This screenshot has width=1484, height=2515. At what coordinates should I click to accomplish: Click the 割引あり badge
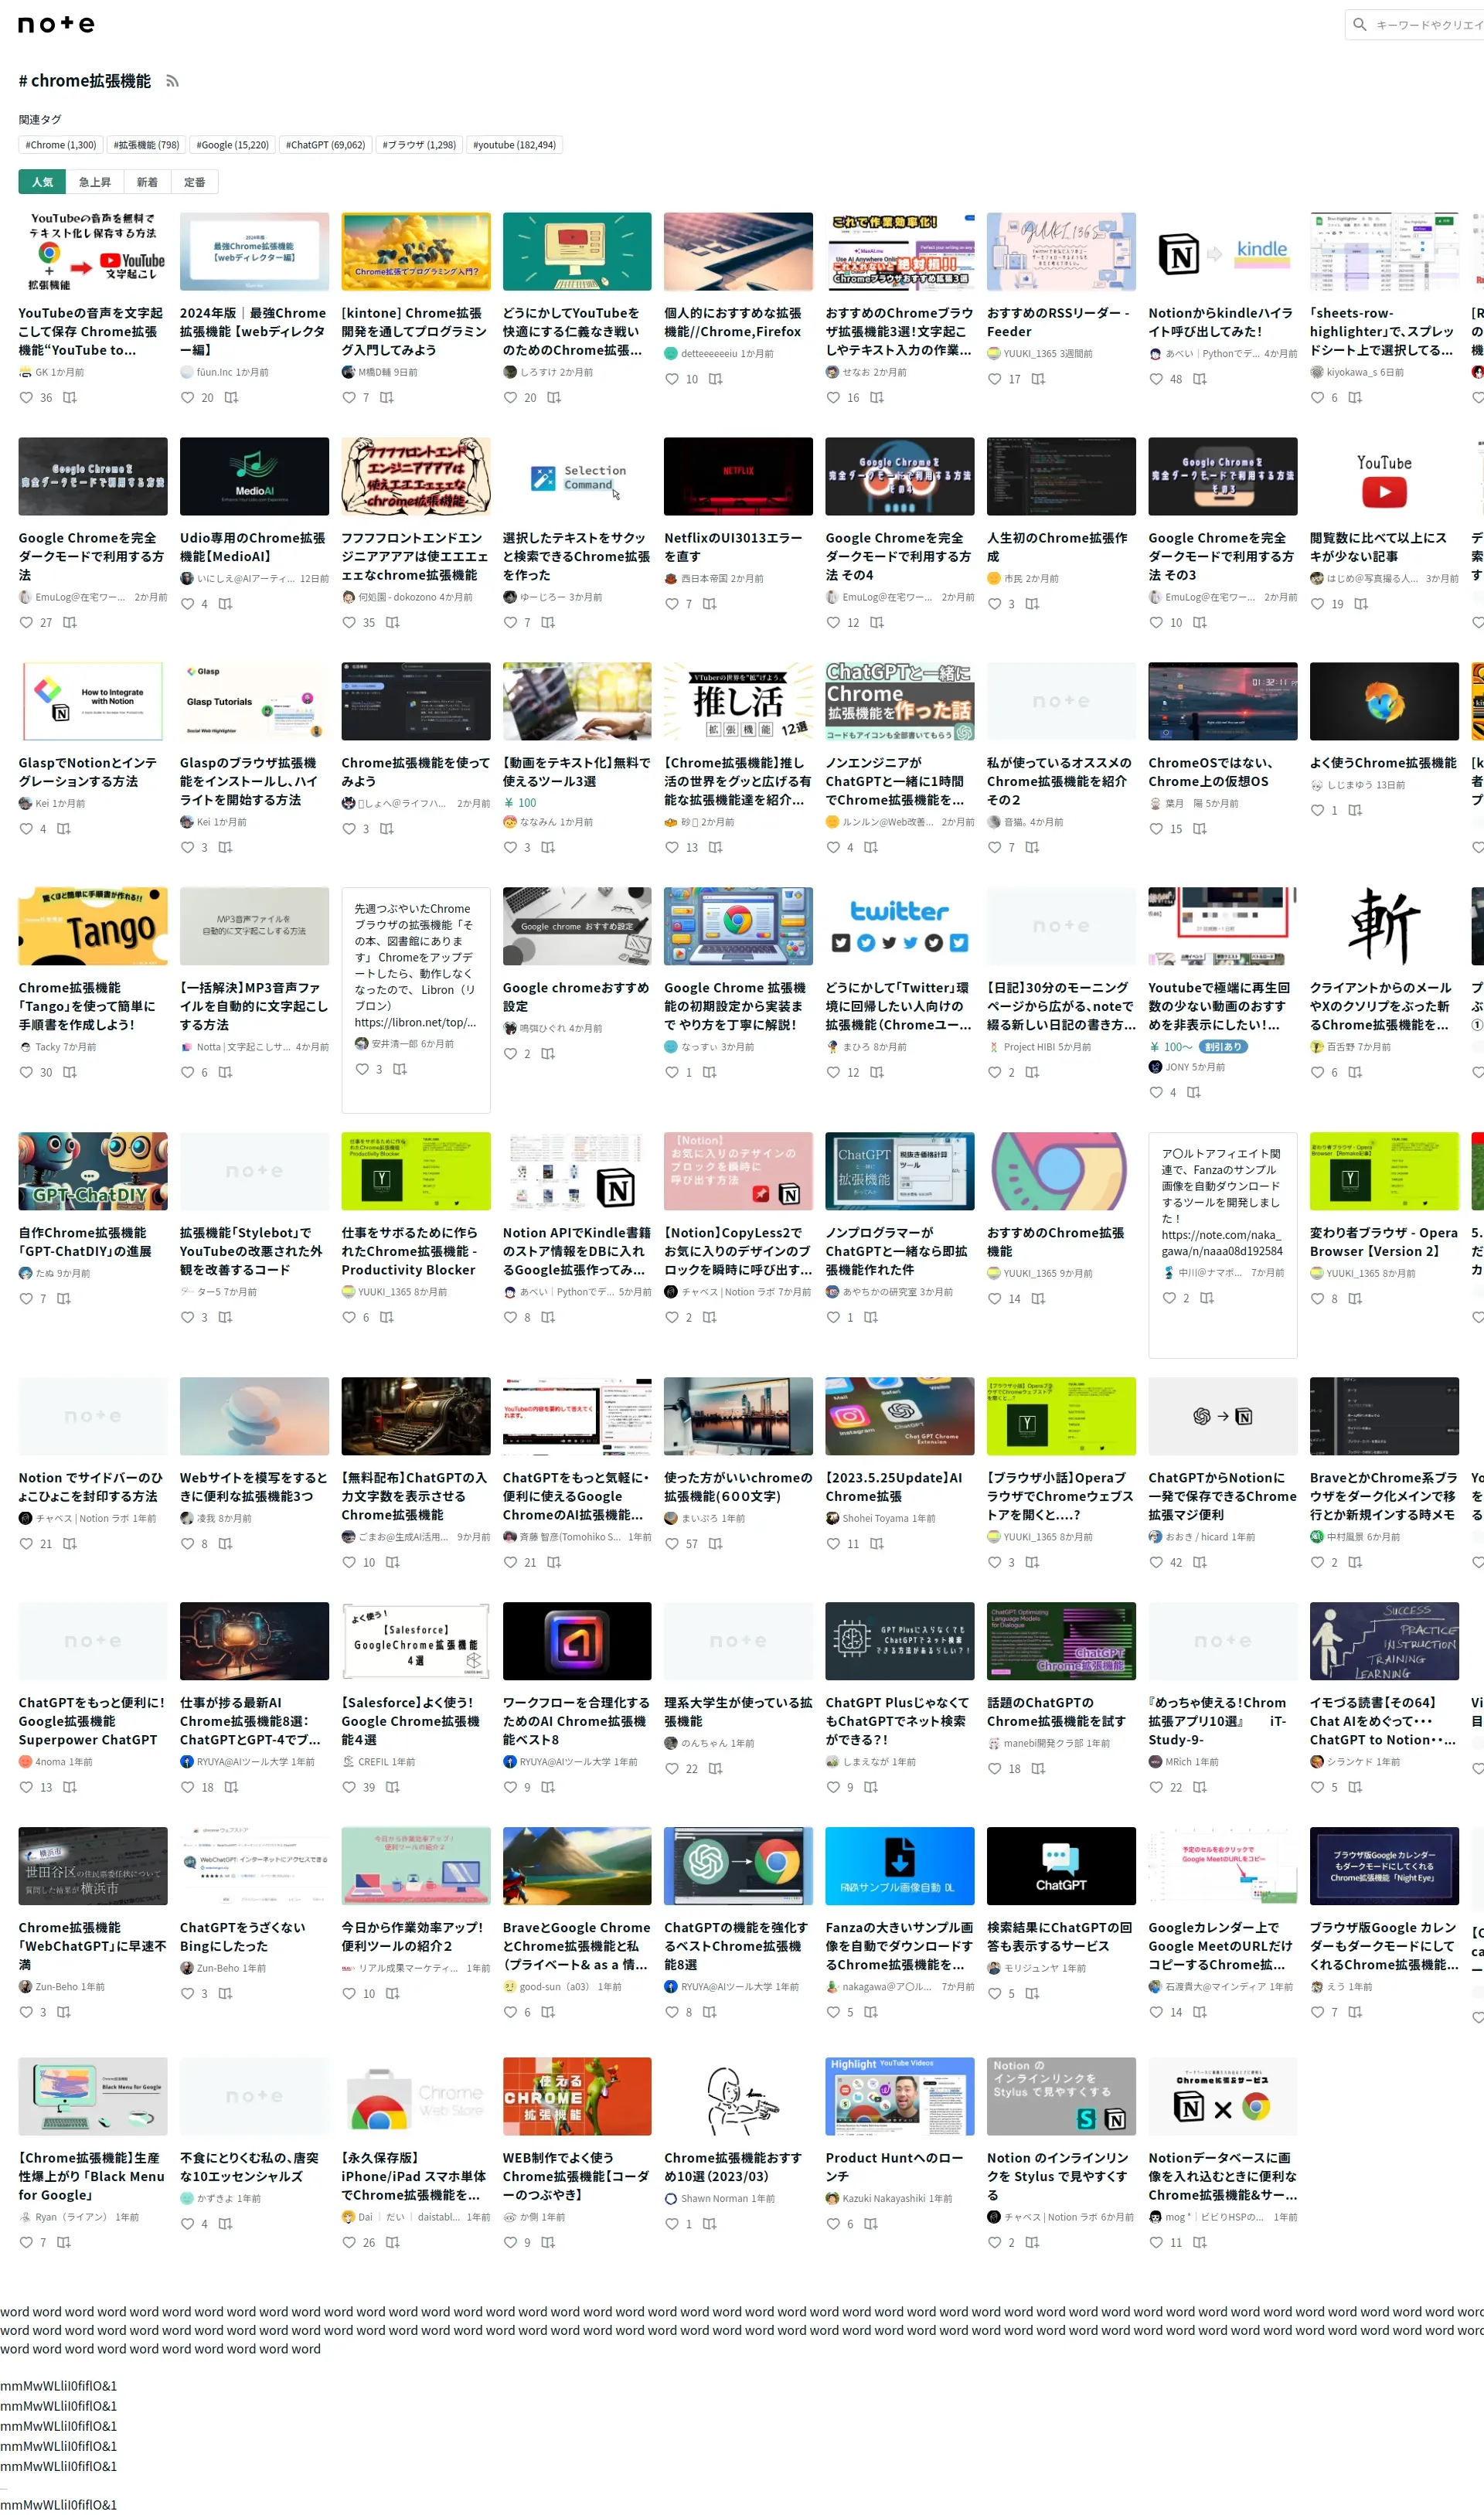(x=1223, y=1047)
